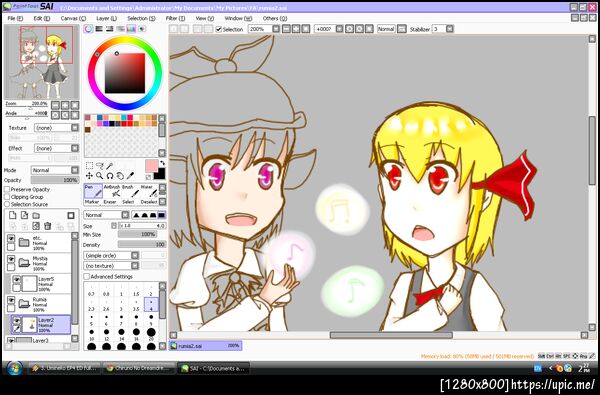Create a new layer folder
Image resolution: width=600 pixels, height=395 pixels.
coord(36,215)
